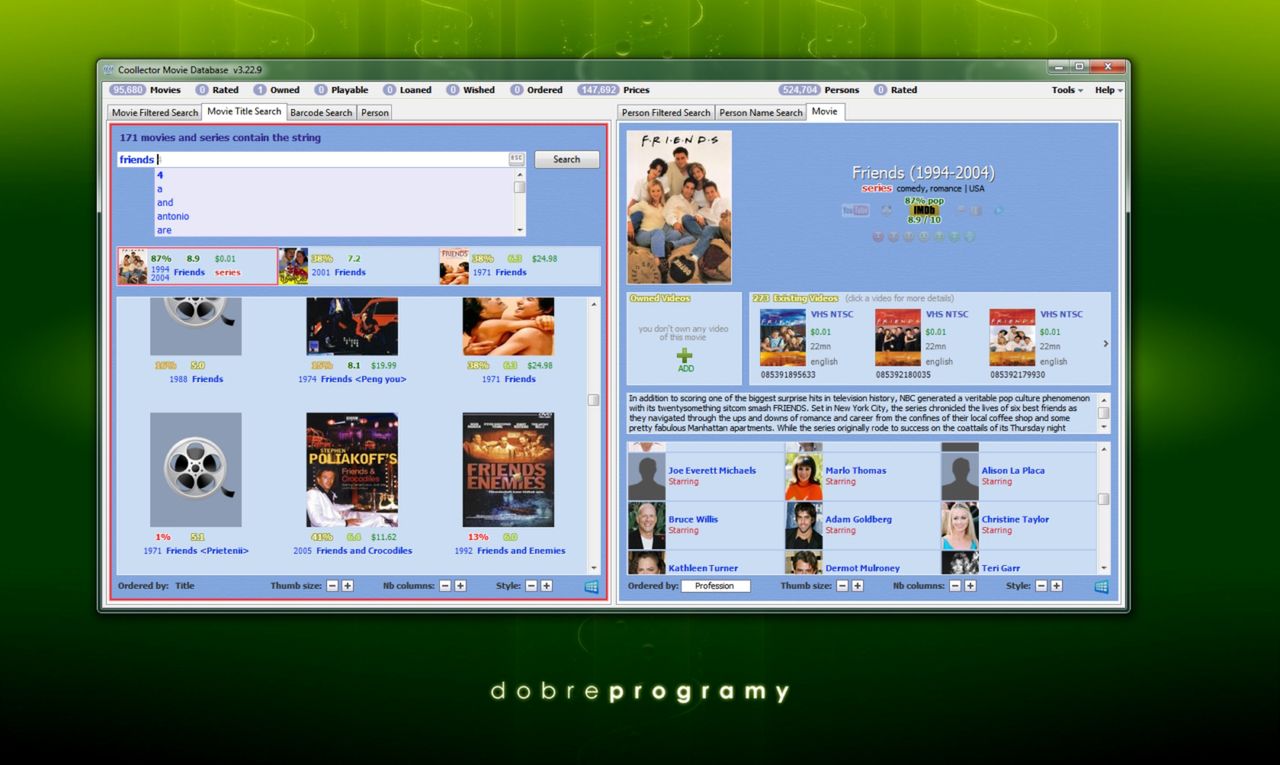1280x765 pixels.
Task: Click the blue play arrow icon beside IMDb
Action: [x=997, y=210]
